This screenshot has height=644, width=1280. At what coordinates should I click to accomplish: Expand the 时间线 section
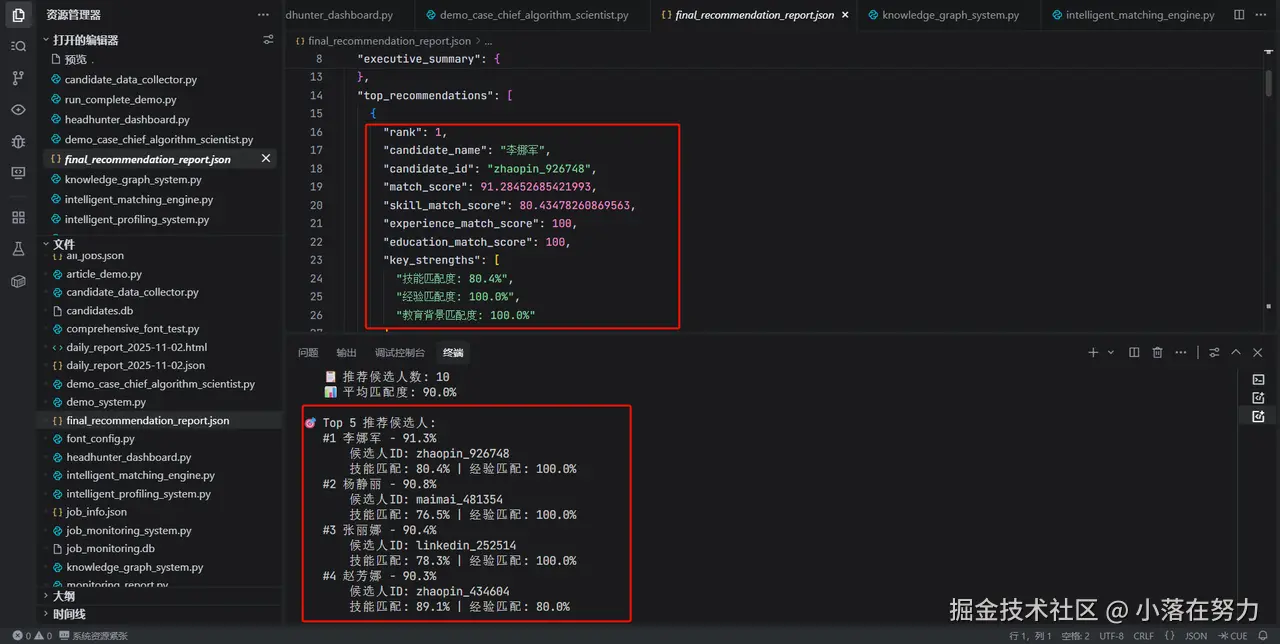(69, 614)
